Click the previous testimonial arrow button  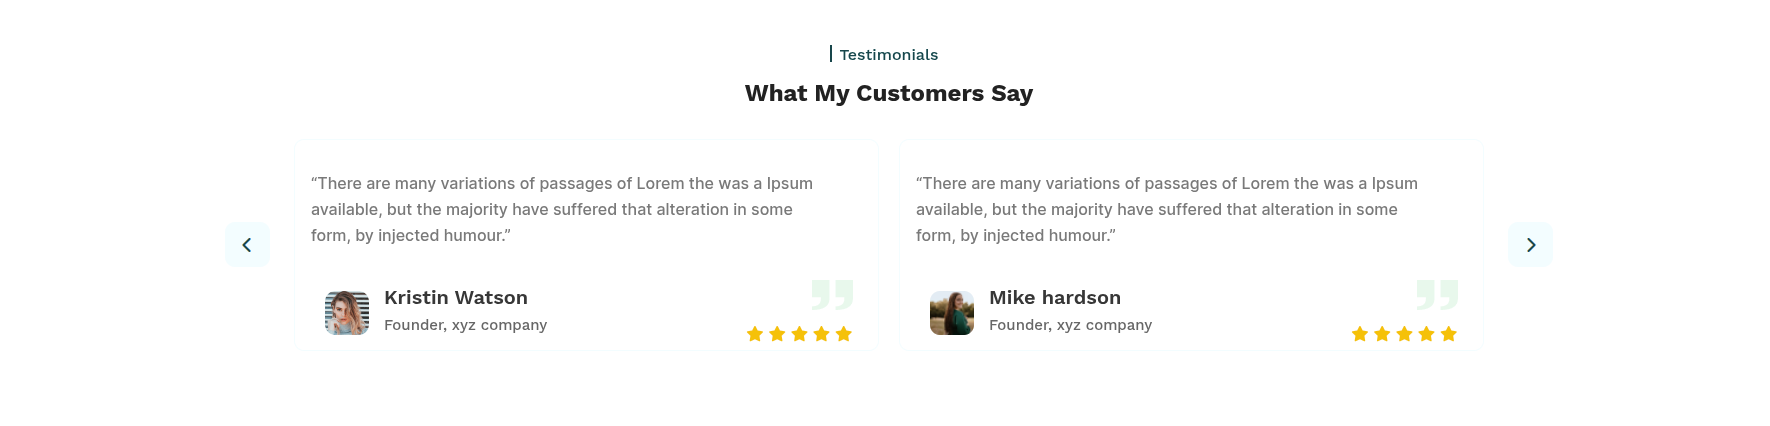pos(247,245)
